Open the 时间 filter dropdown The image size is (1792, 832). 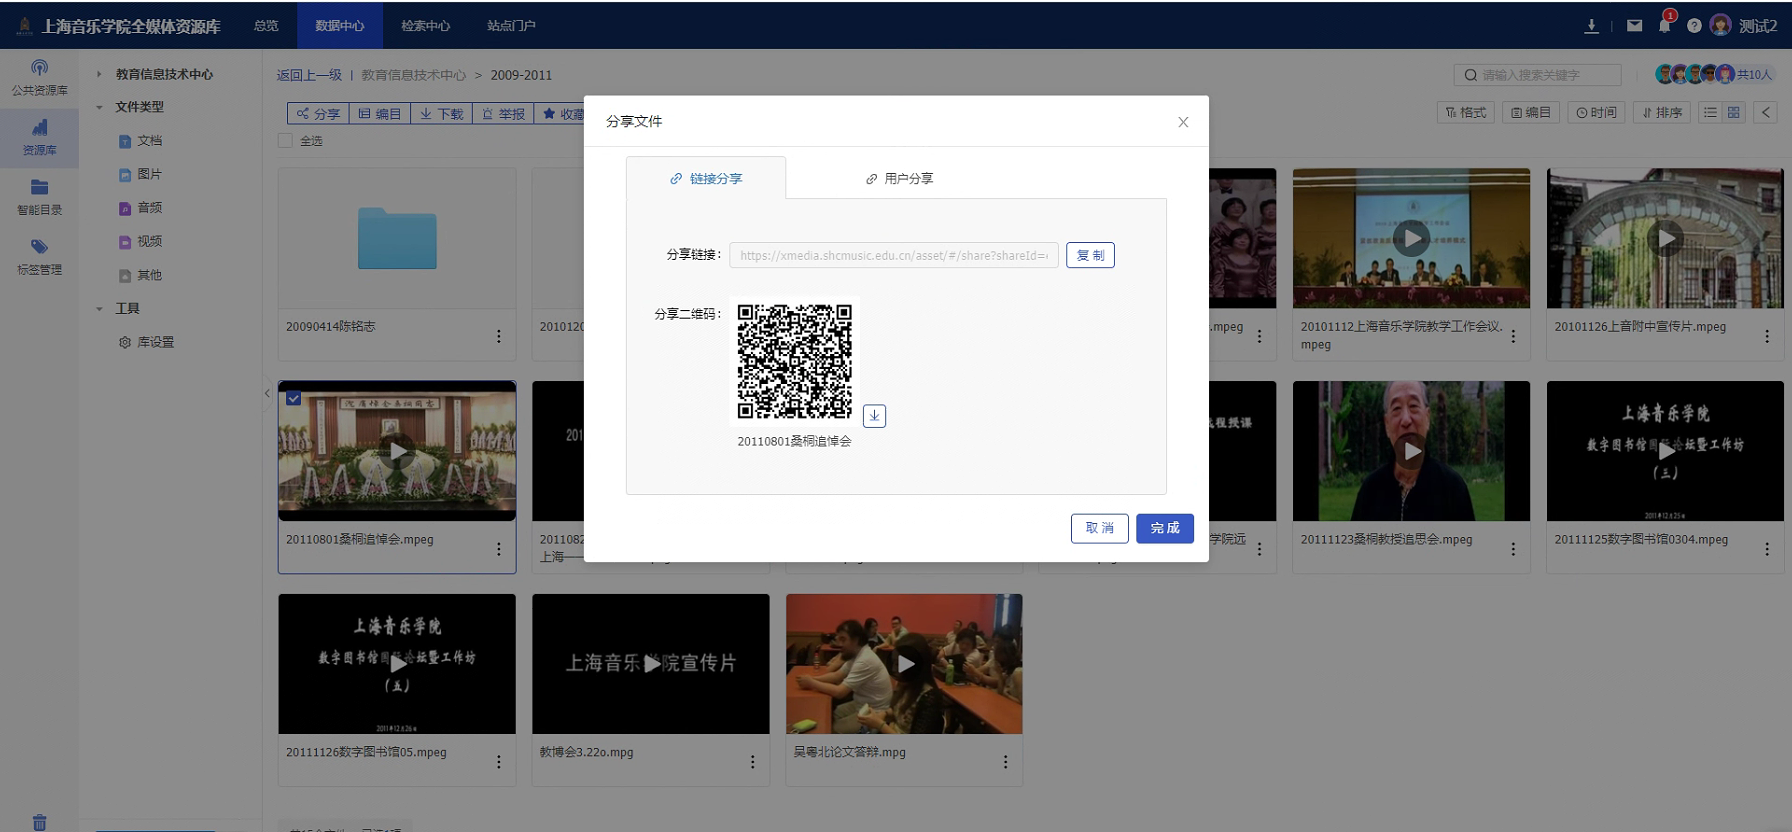point(1596,113)
